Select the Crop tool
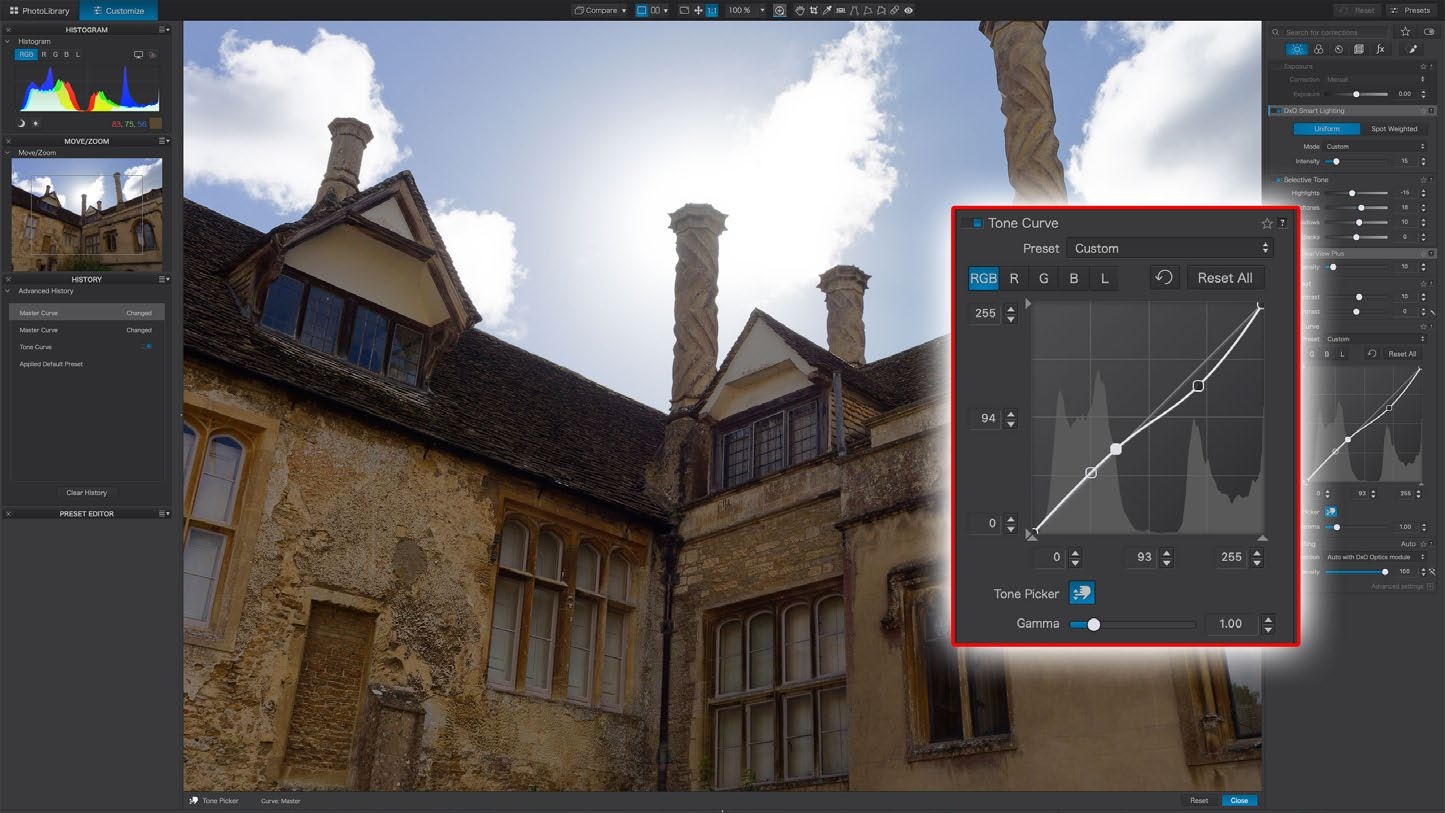This screenshot has height=813, width=1445. click(814, 10)
